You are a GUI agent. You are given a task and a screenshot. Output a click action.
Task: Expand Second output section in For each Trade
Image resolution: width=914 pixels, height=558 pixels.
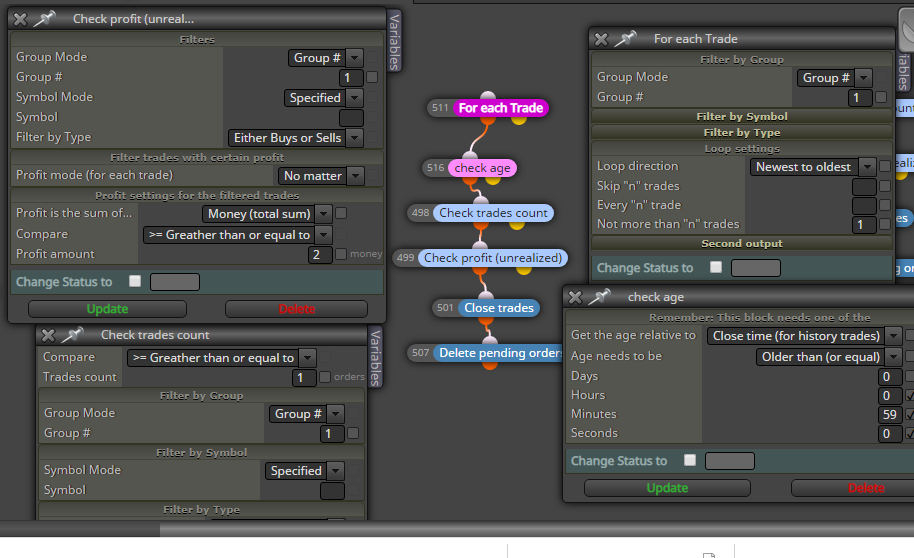741,244
